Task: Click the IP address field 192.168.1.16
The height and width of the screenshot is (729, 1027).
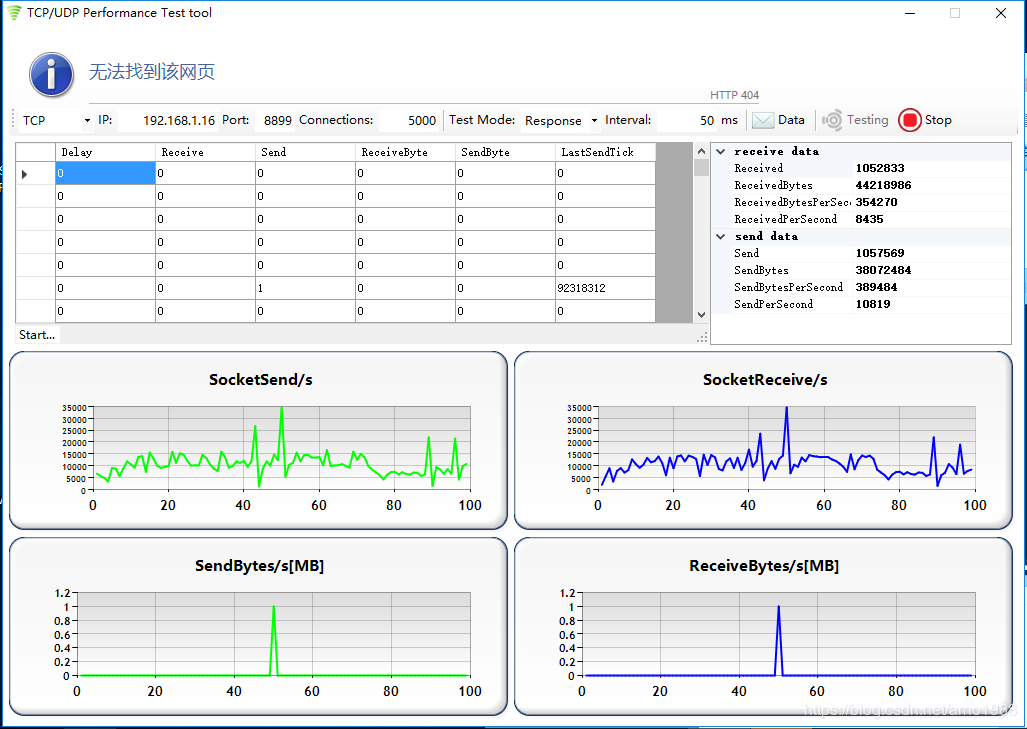Action: 167,121
